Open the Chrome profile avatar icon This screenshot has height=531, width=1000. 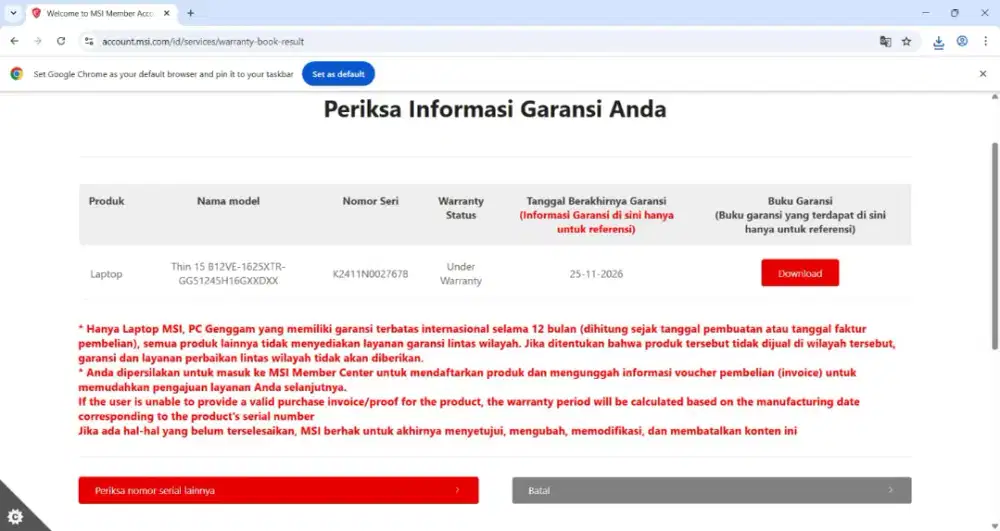coord(962,42)
